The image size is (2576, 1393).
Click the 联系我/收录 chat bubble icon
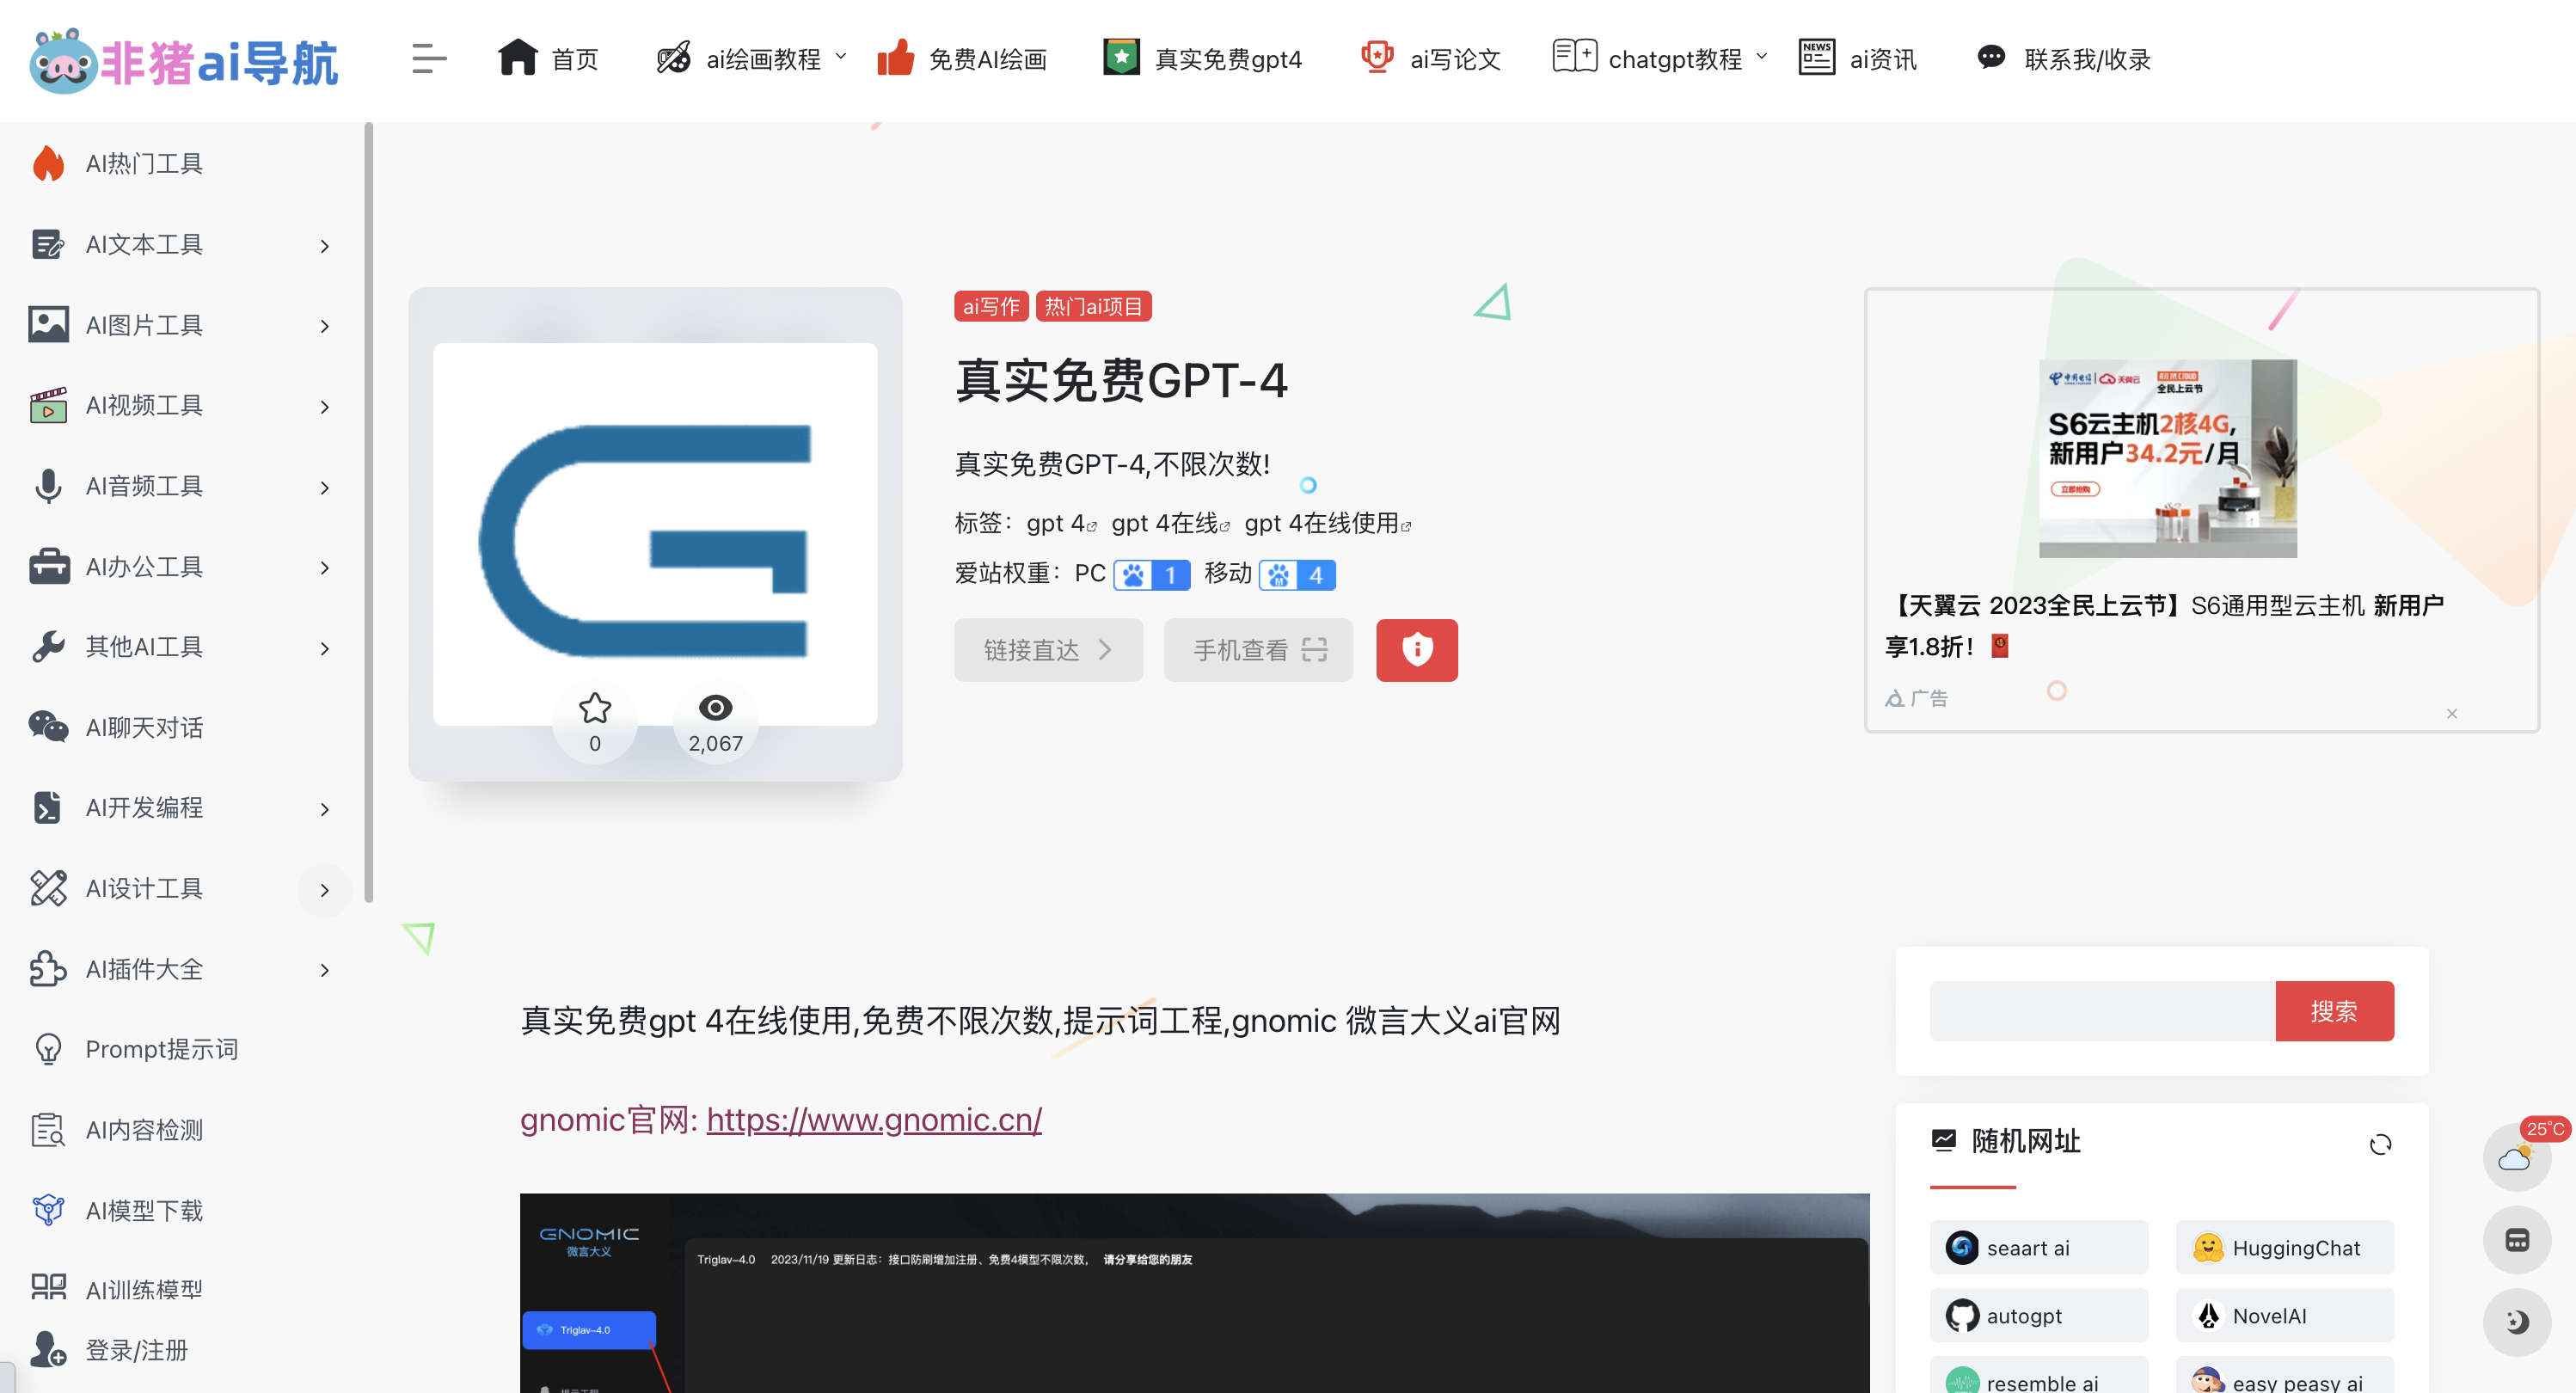pos(1991,57)
